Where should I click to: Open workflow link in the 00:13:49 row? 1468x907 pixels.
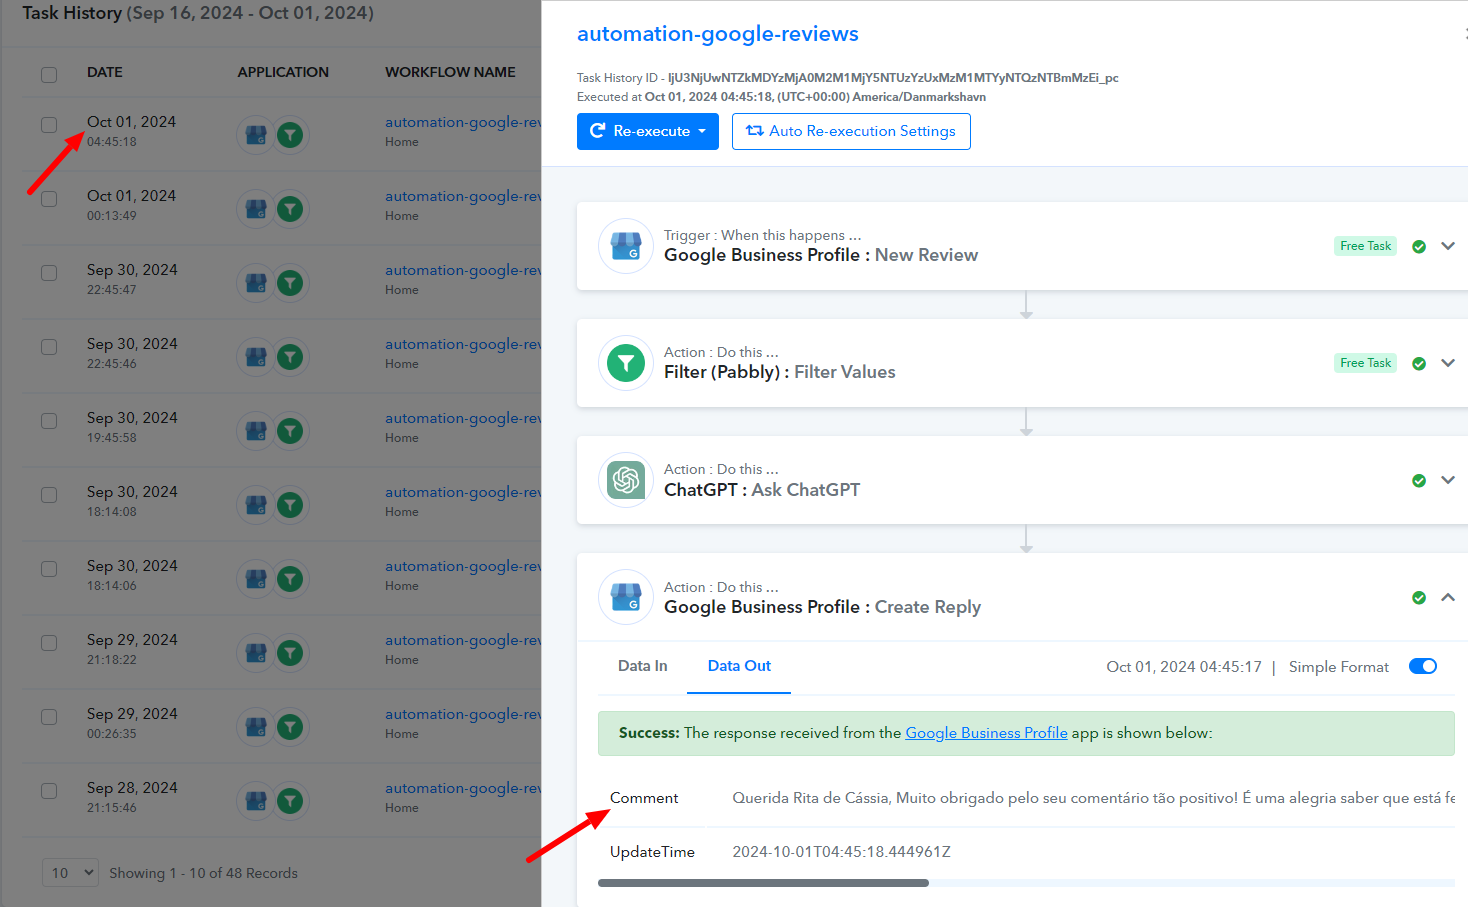462,196
